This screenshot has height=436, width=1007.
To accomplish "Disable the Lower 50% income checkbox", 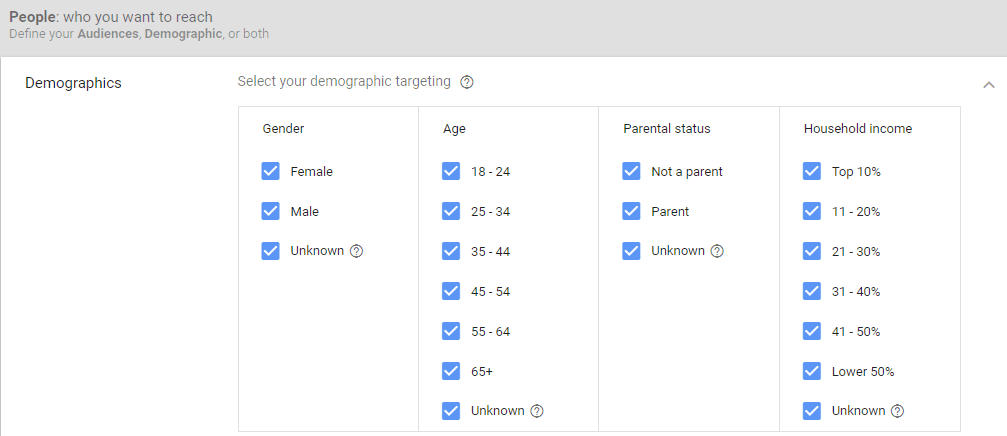I will 812,371.
